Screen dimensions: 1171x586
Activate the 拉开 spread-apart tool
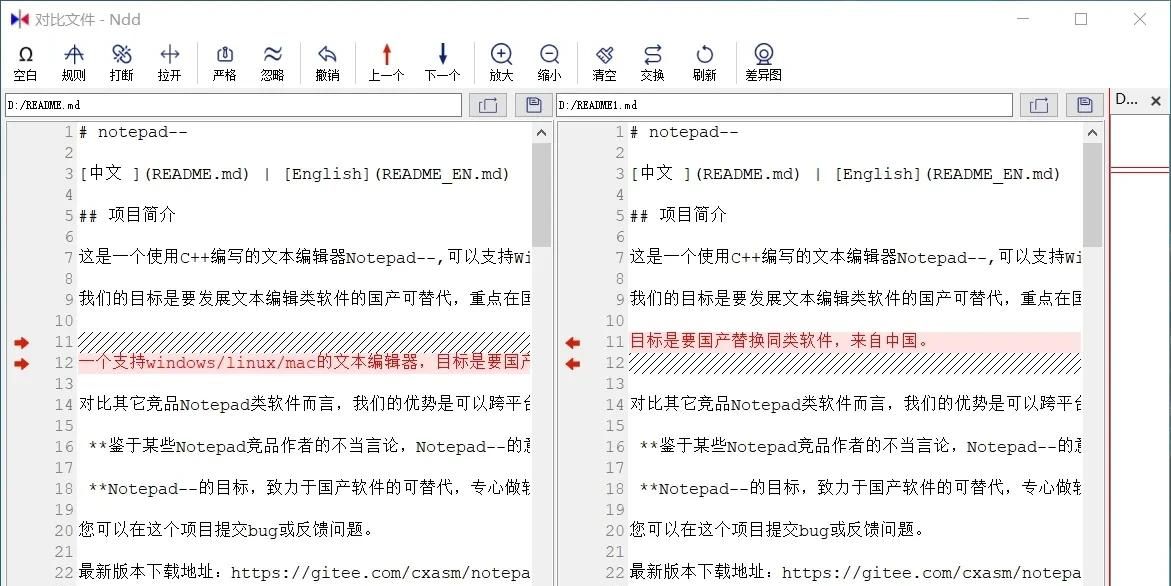point(169,60)
